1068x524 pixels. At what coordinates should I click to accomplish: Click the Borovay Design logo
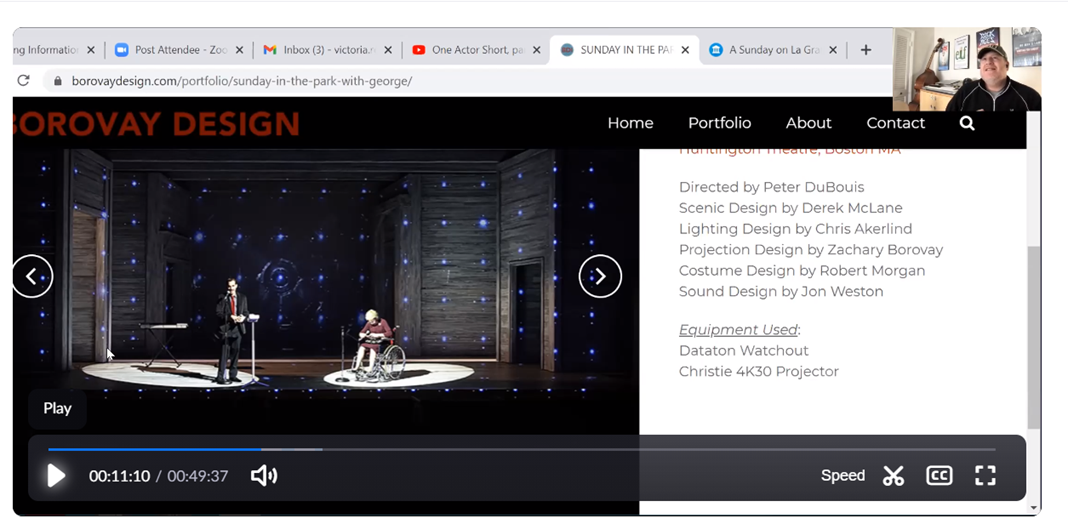[x=156, y=123]
